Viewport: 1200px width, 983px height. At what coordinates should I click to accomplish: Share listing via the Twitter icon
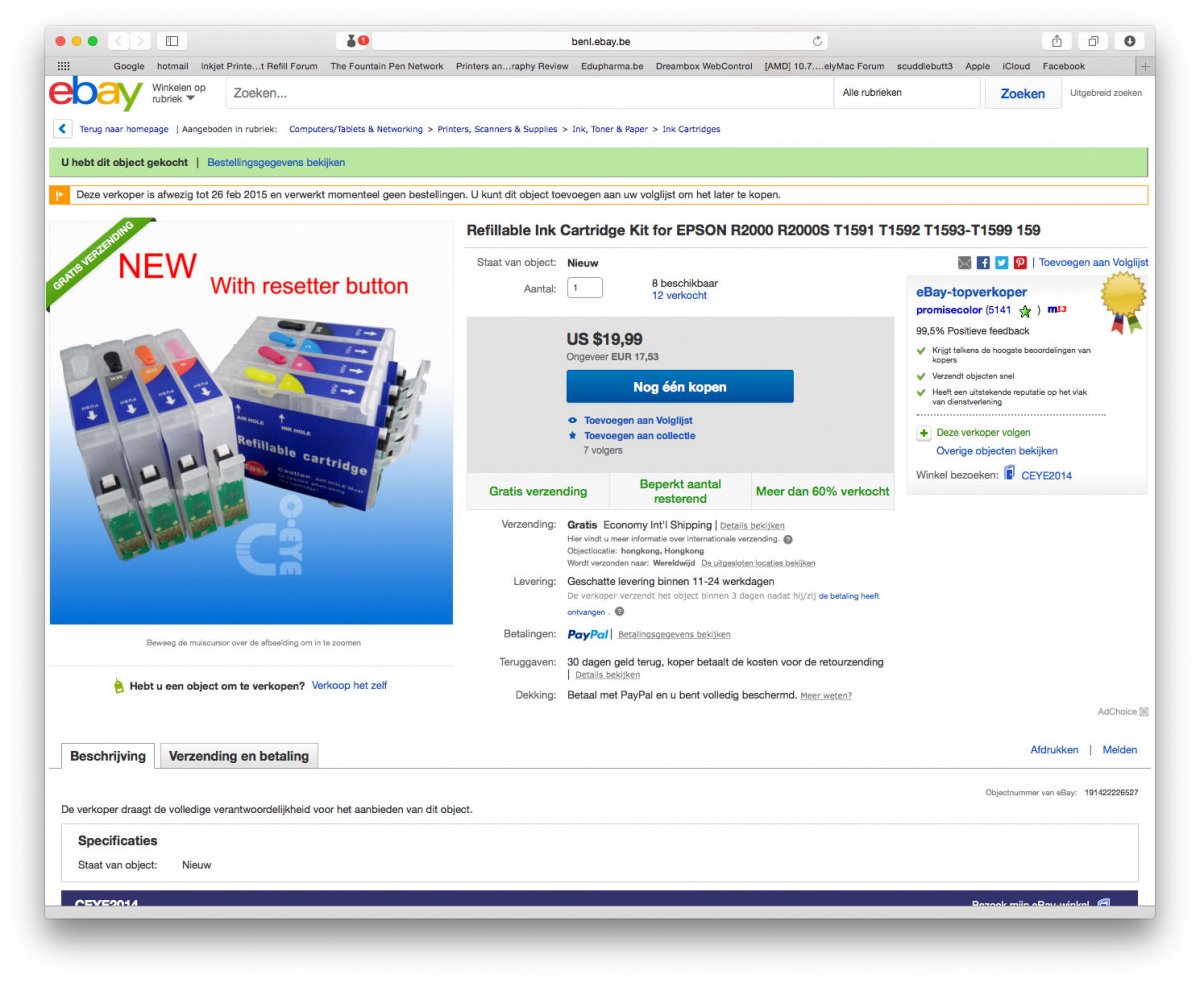[x=1001, y=262]
